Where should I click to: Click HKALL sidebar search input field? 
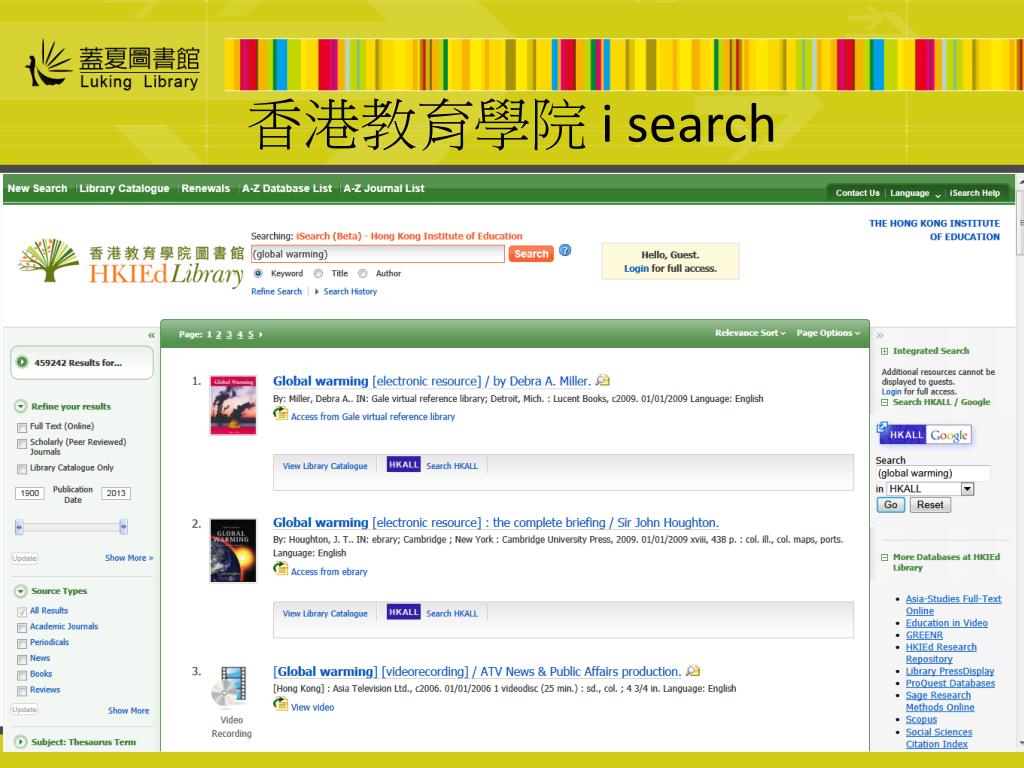tap(933, 473)
